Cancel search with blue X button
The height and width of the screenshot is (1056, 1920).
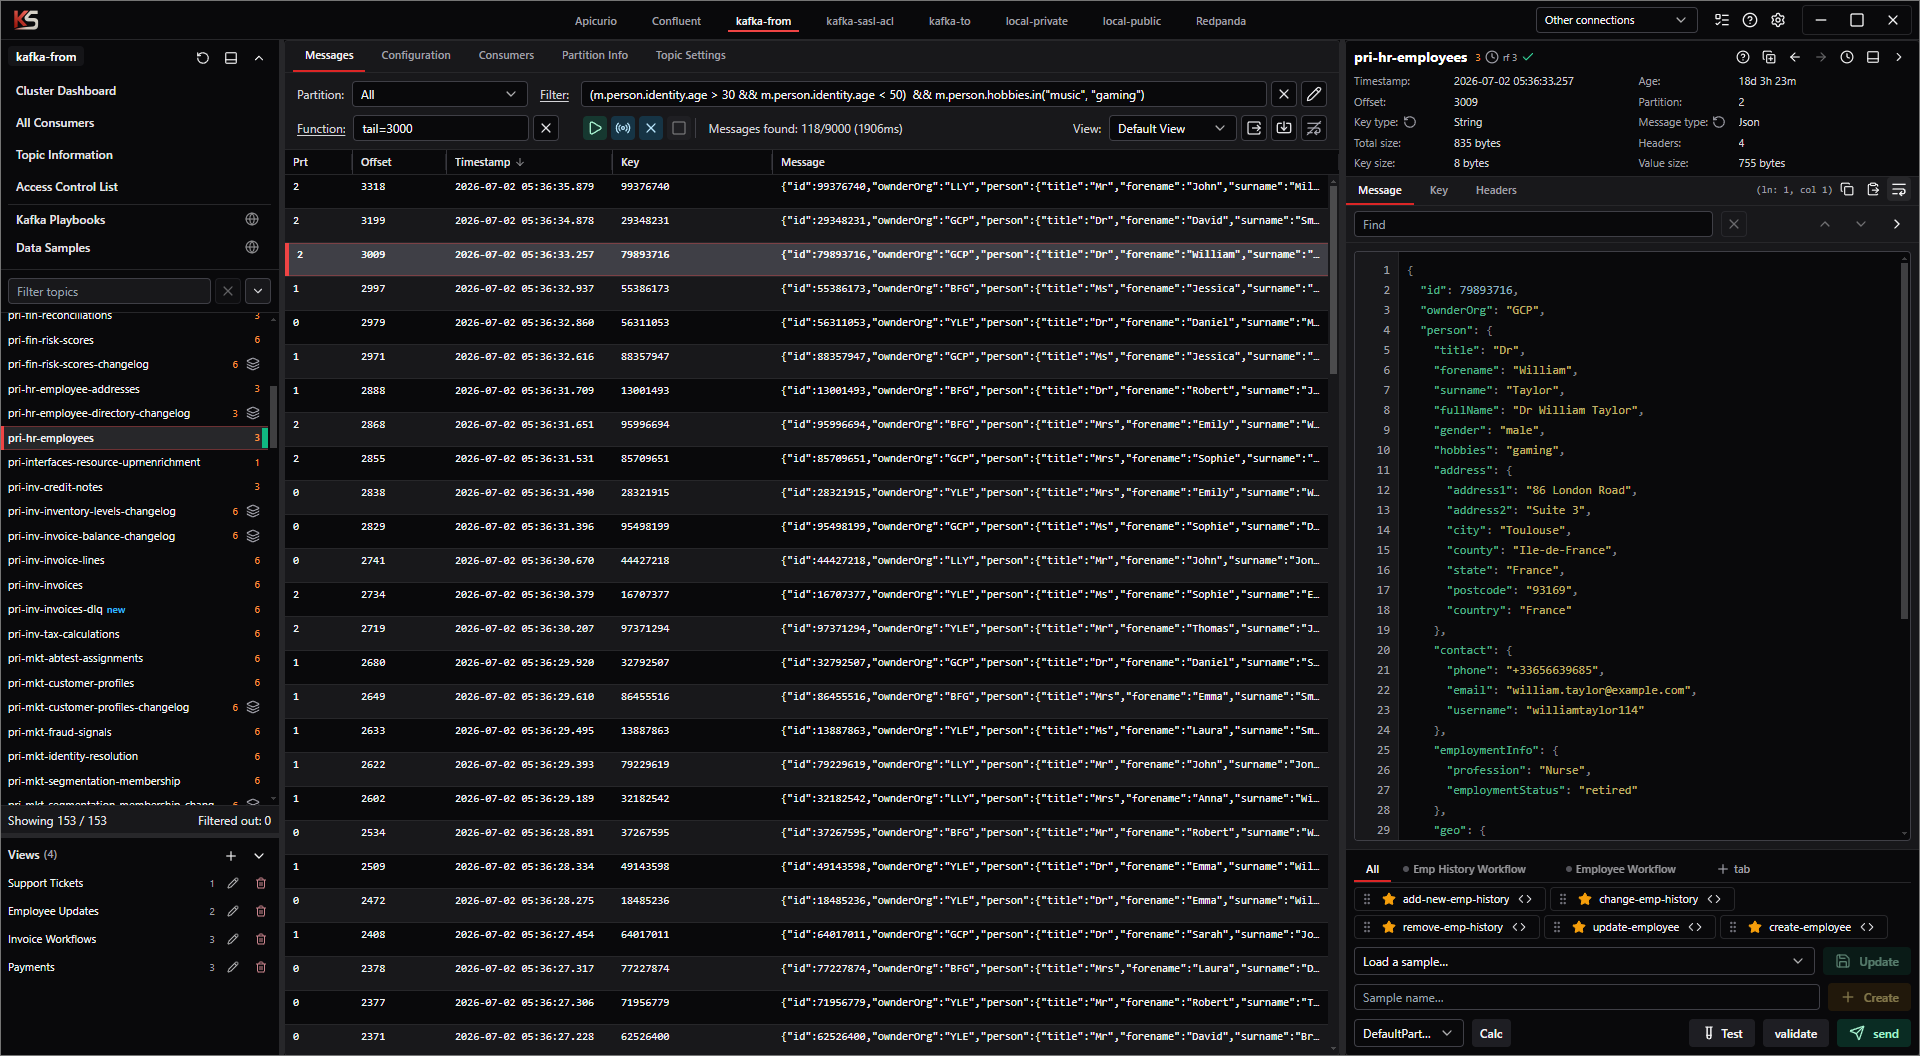coord(651,128)
